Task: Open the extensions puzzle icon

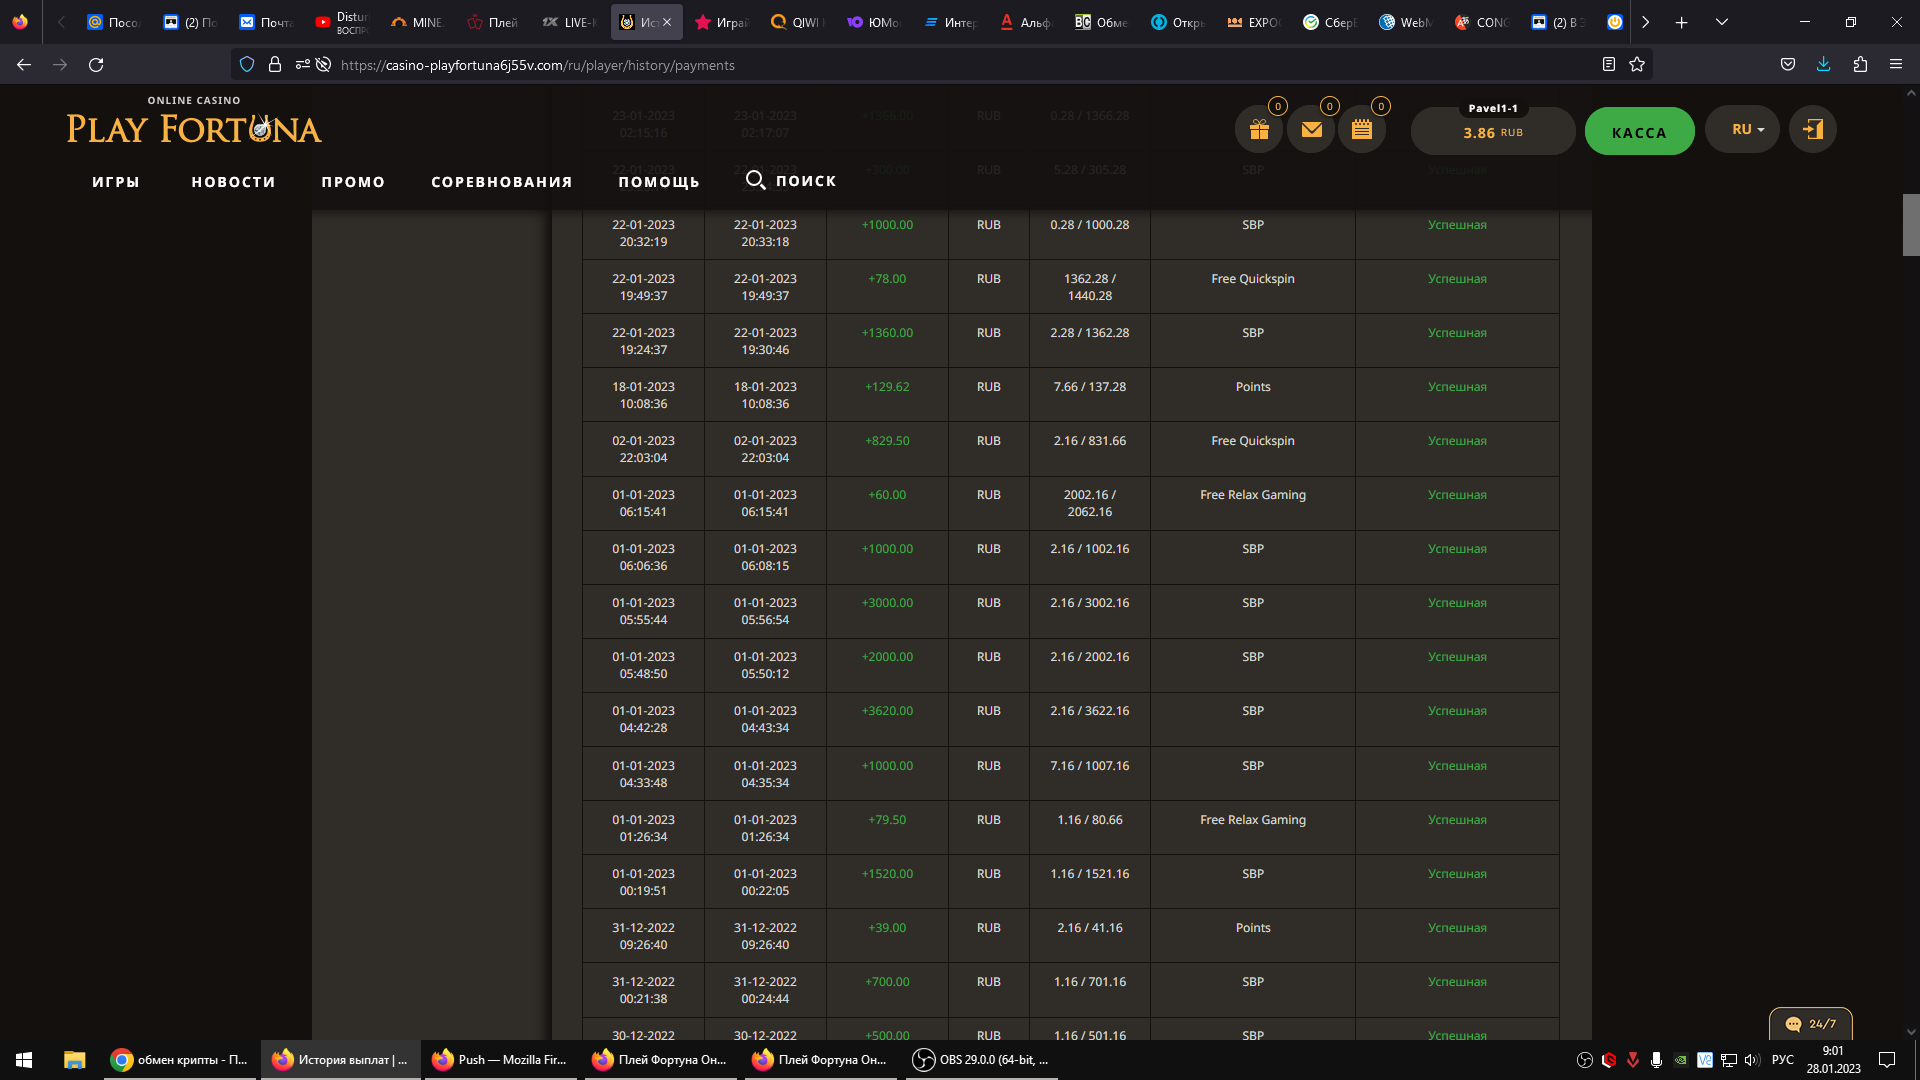Action: coord(1860,65)
